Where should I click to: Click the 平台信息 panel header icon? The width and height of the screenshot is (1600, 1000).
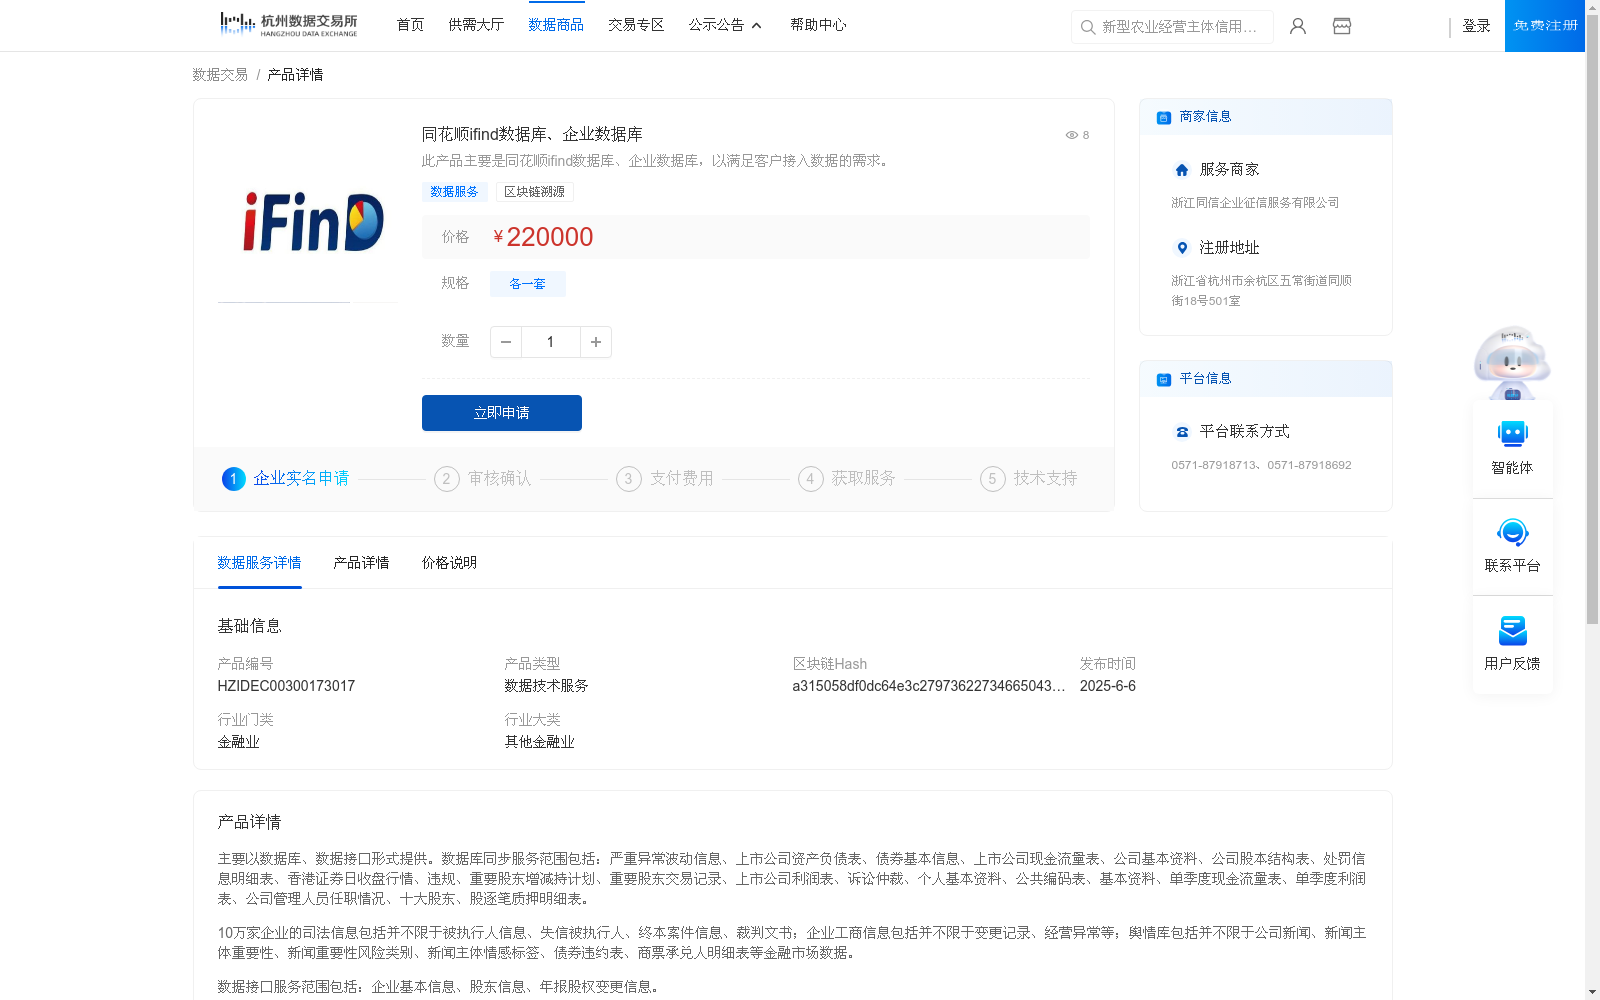[1163, 380]
